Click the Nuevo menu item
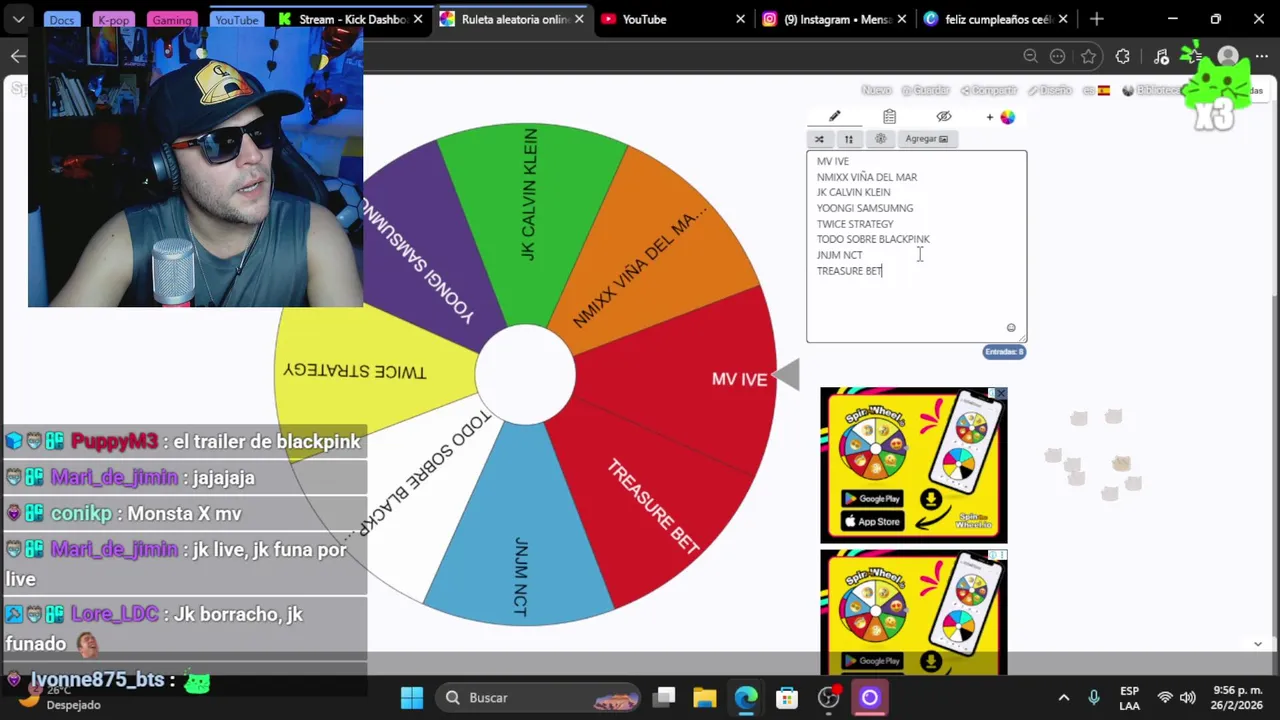 pyautogui.click(x=876, y=90)
